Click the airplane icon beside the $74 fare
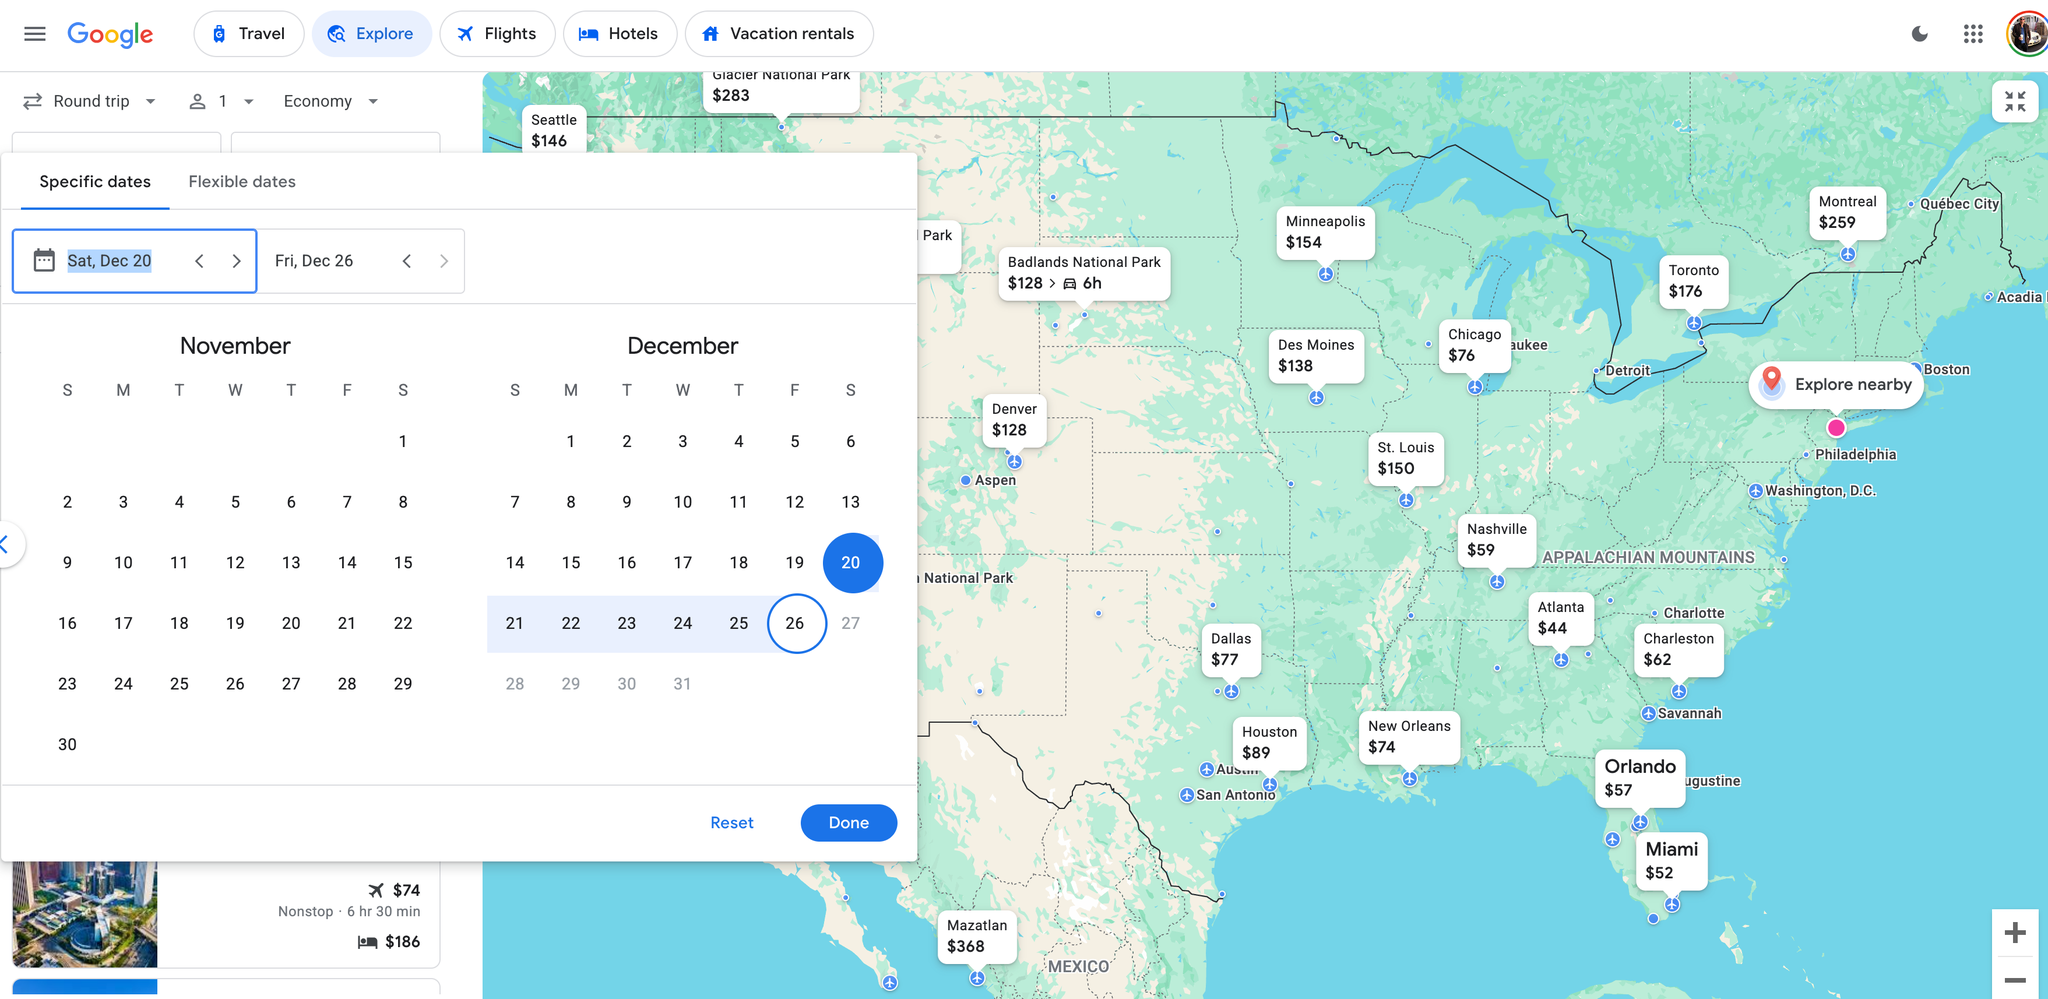The height and width of the screenshot is (999, 2048). [x=378, y=889]
